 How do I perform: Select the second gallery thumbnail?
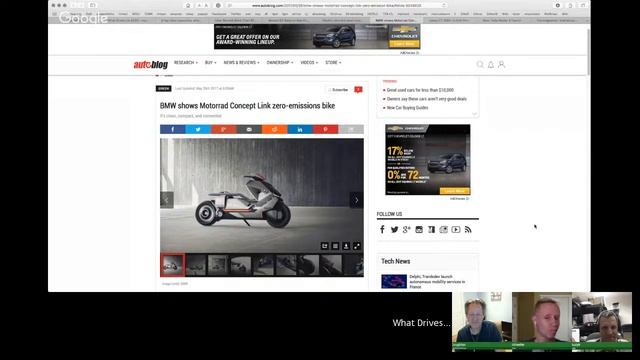(196, 265)
